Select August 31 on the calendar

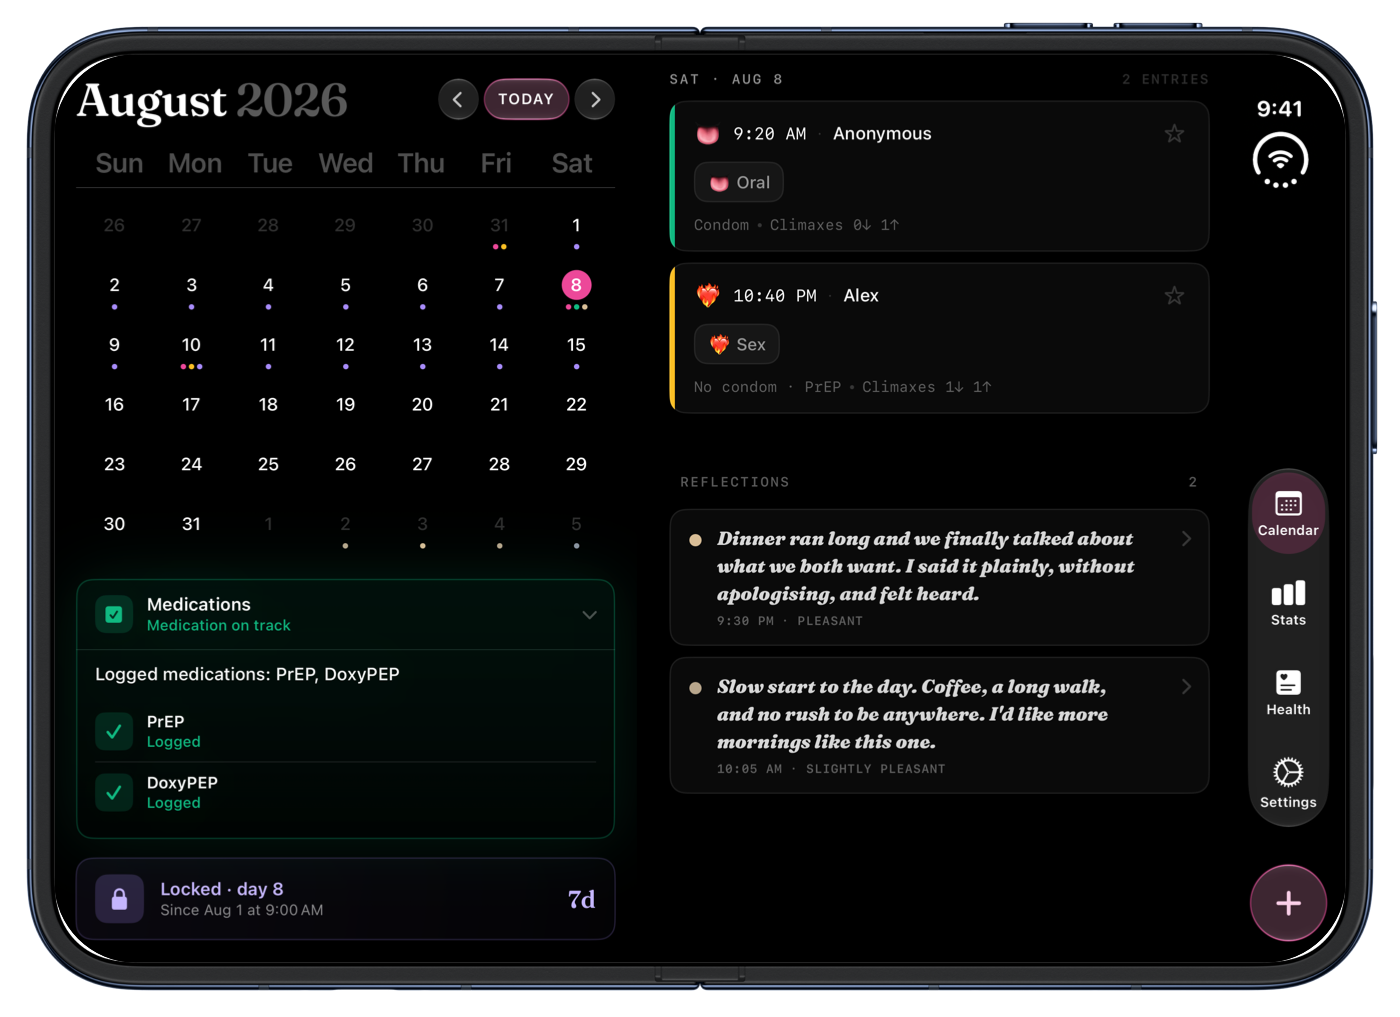click(191, 524)
